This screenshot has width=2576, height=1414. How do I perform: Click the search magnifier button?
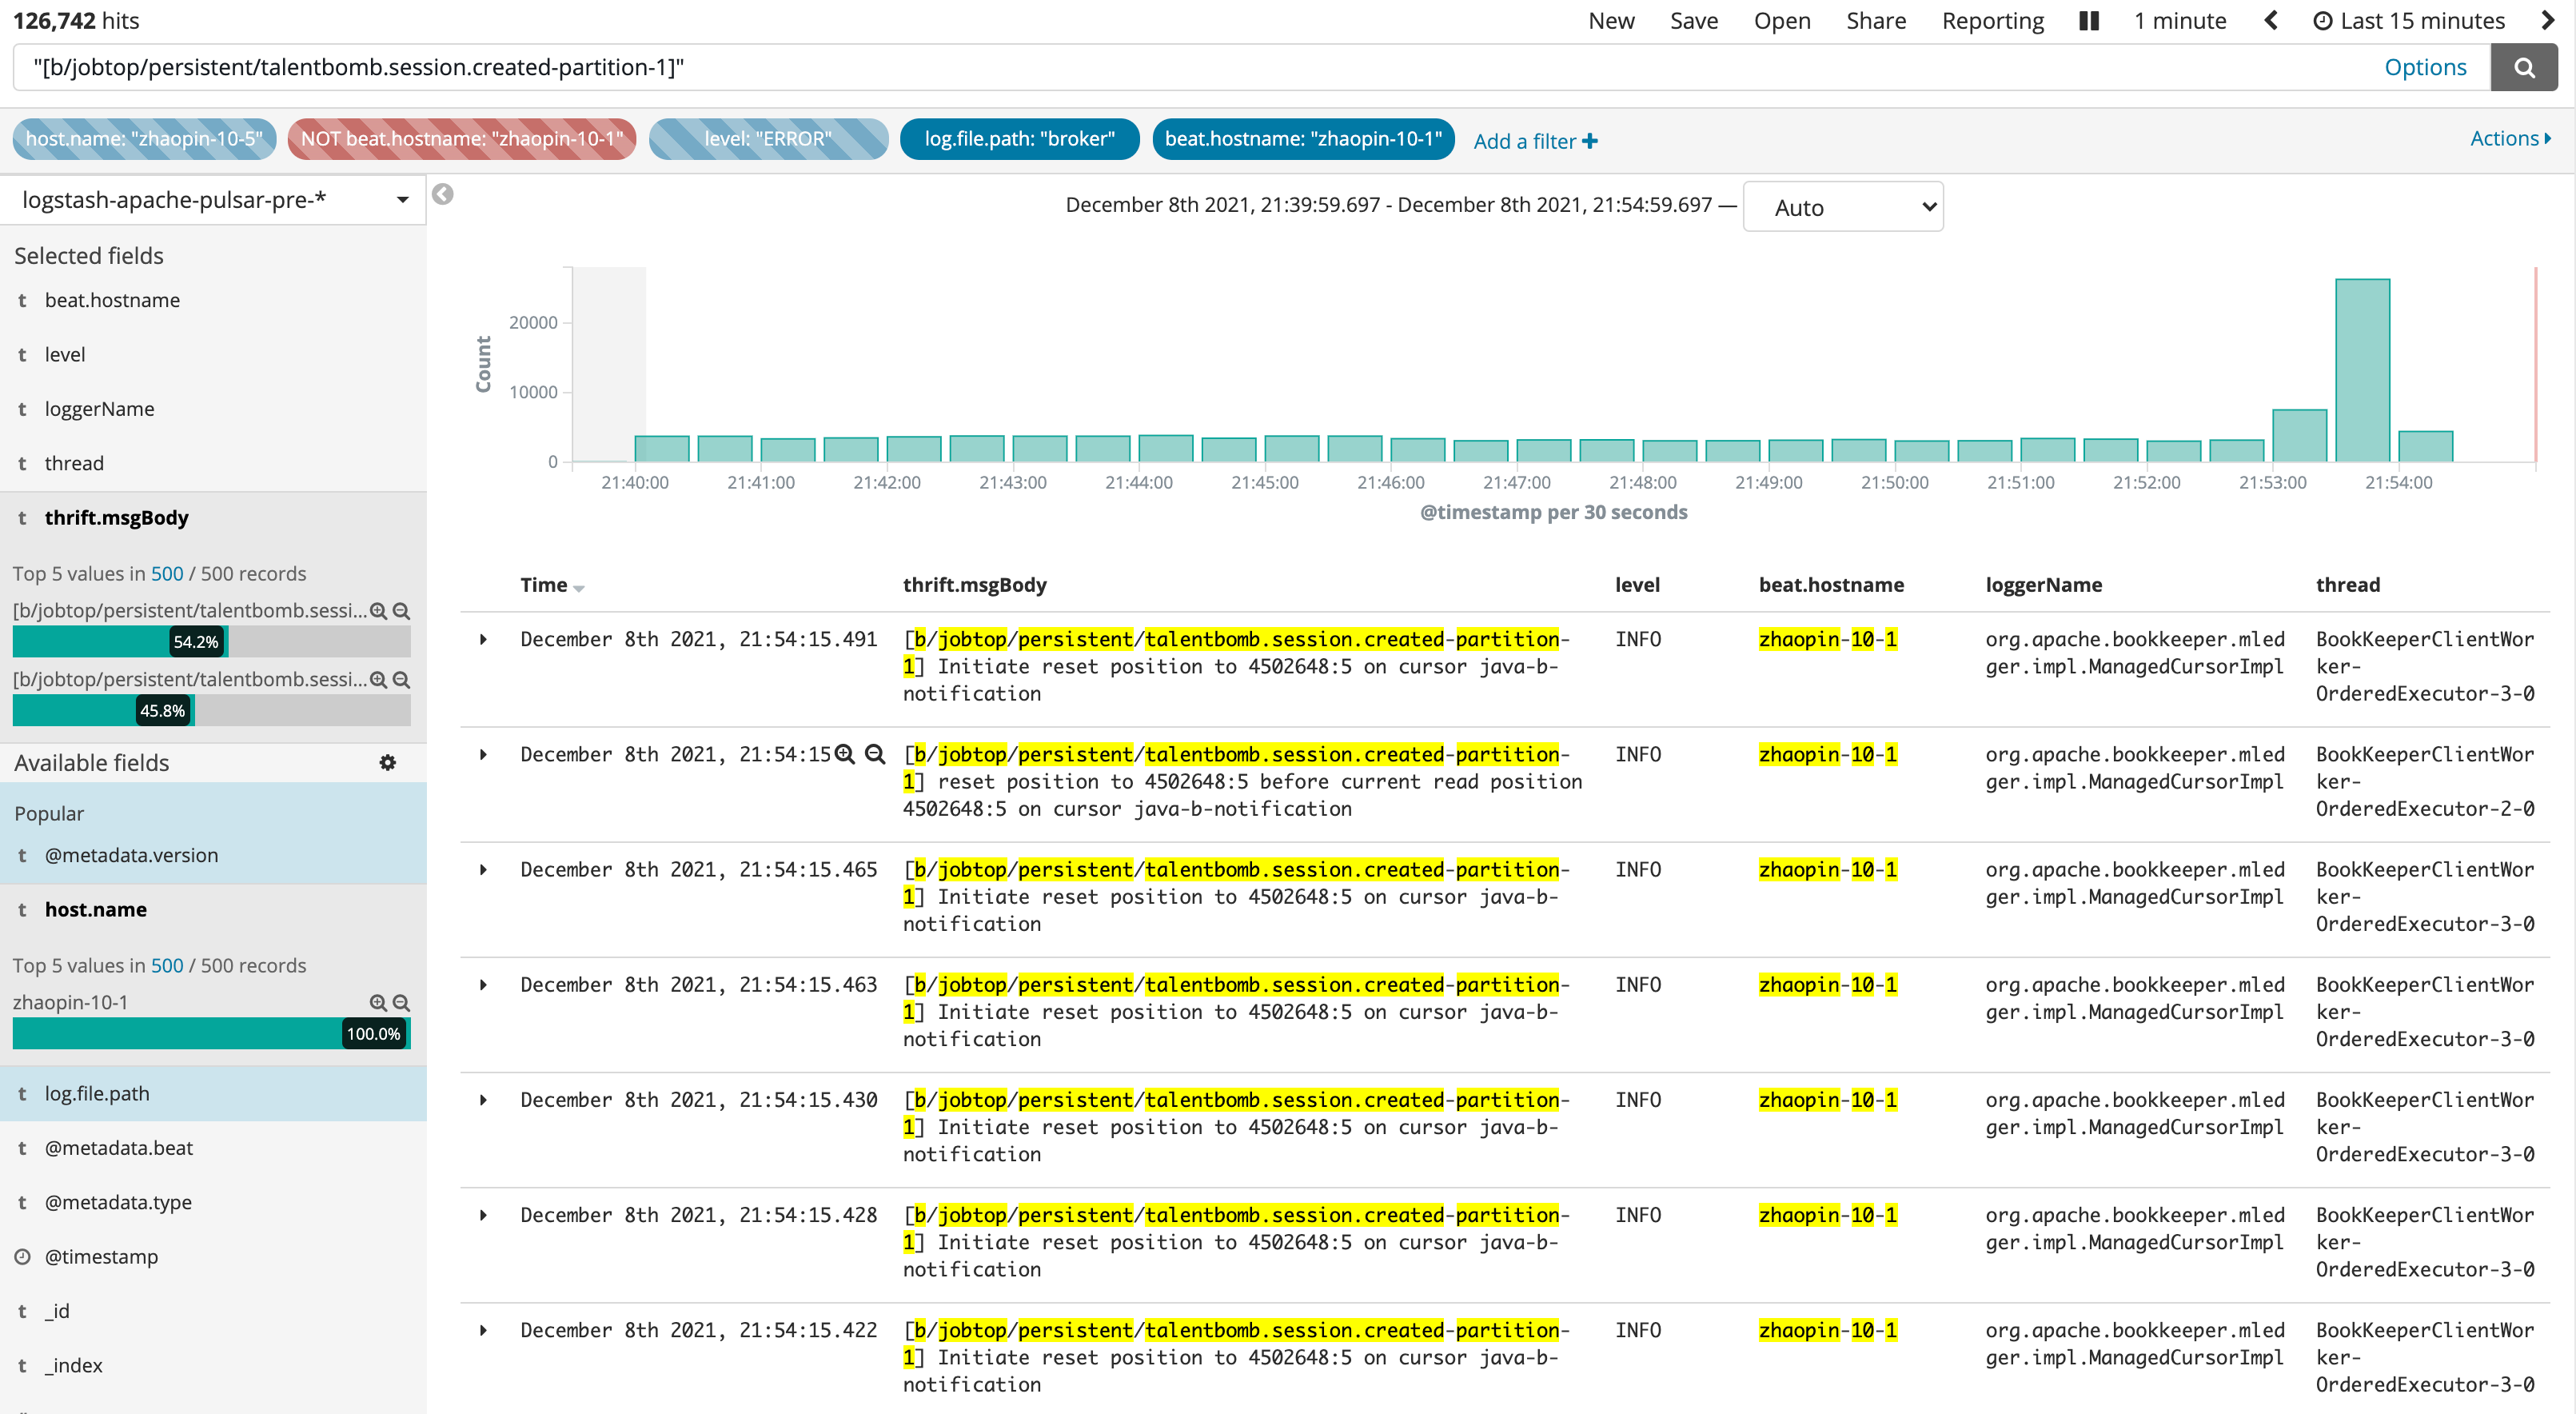tap(2523, 67)
